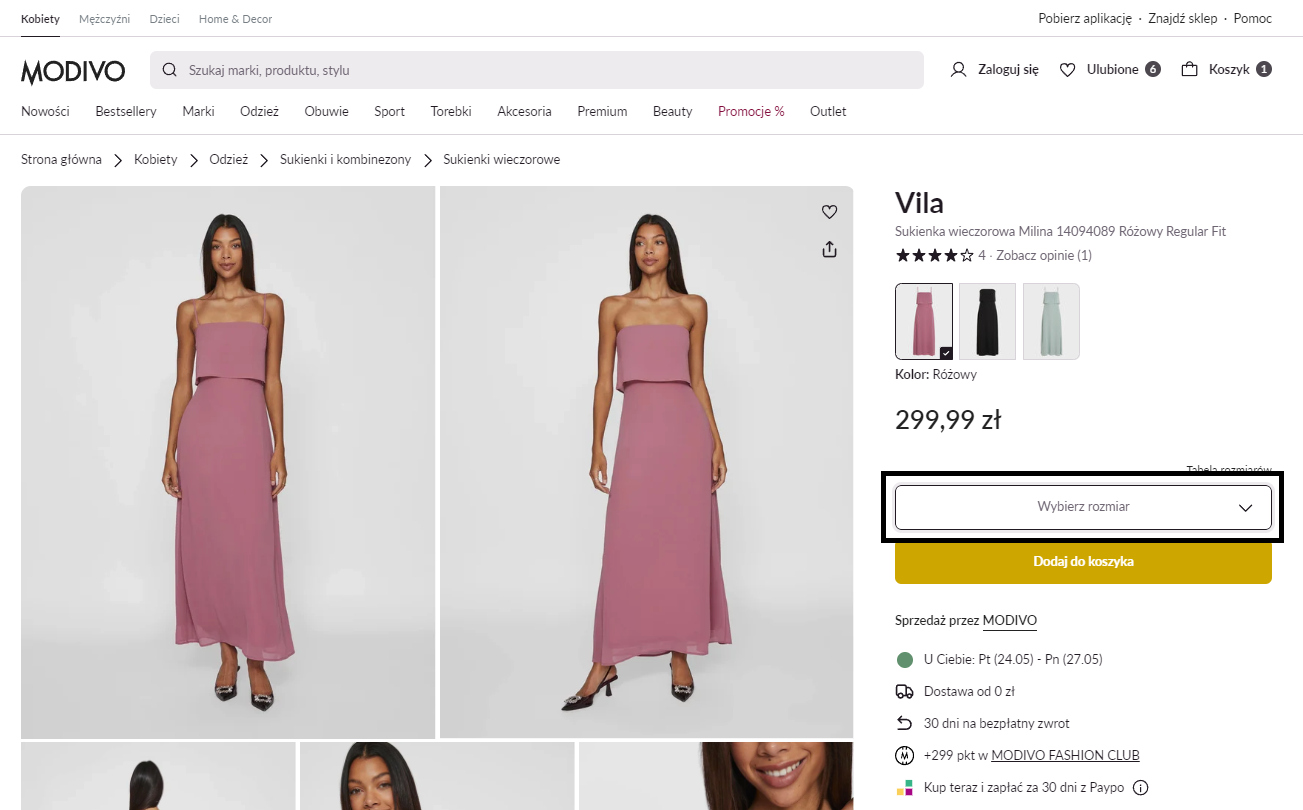This screenshot has height=810, width=1303.
Task: Click the Dodaj do koszyka button
Action: 1083,562
